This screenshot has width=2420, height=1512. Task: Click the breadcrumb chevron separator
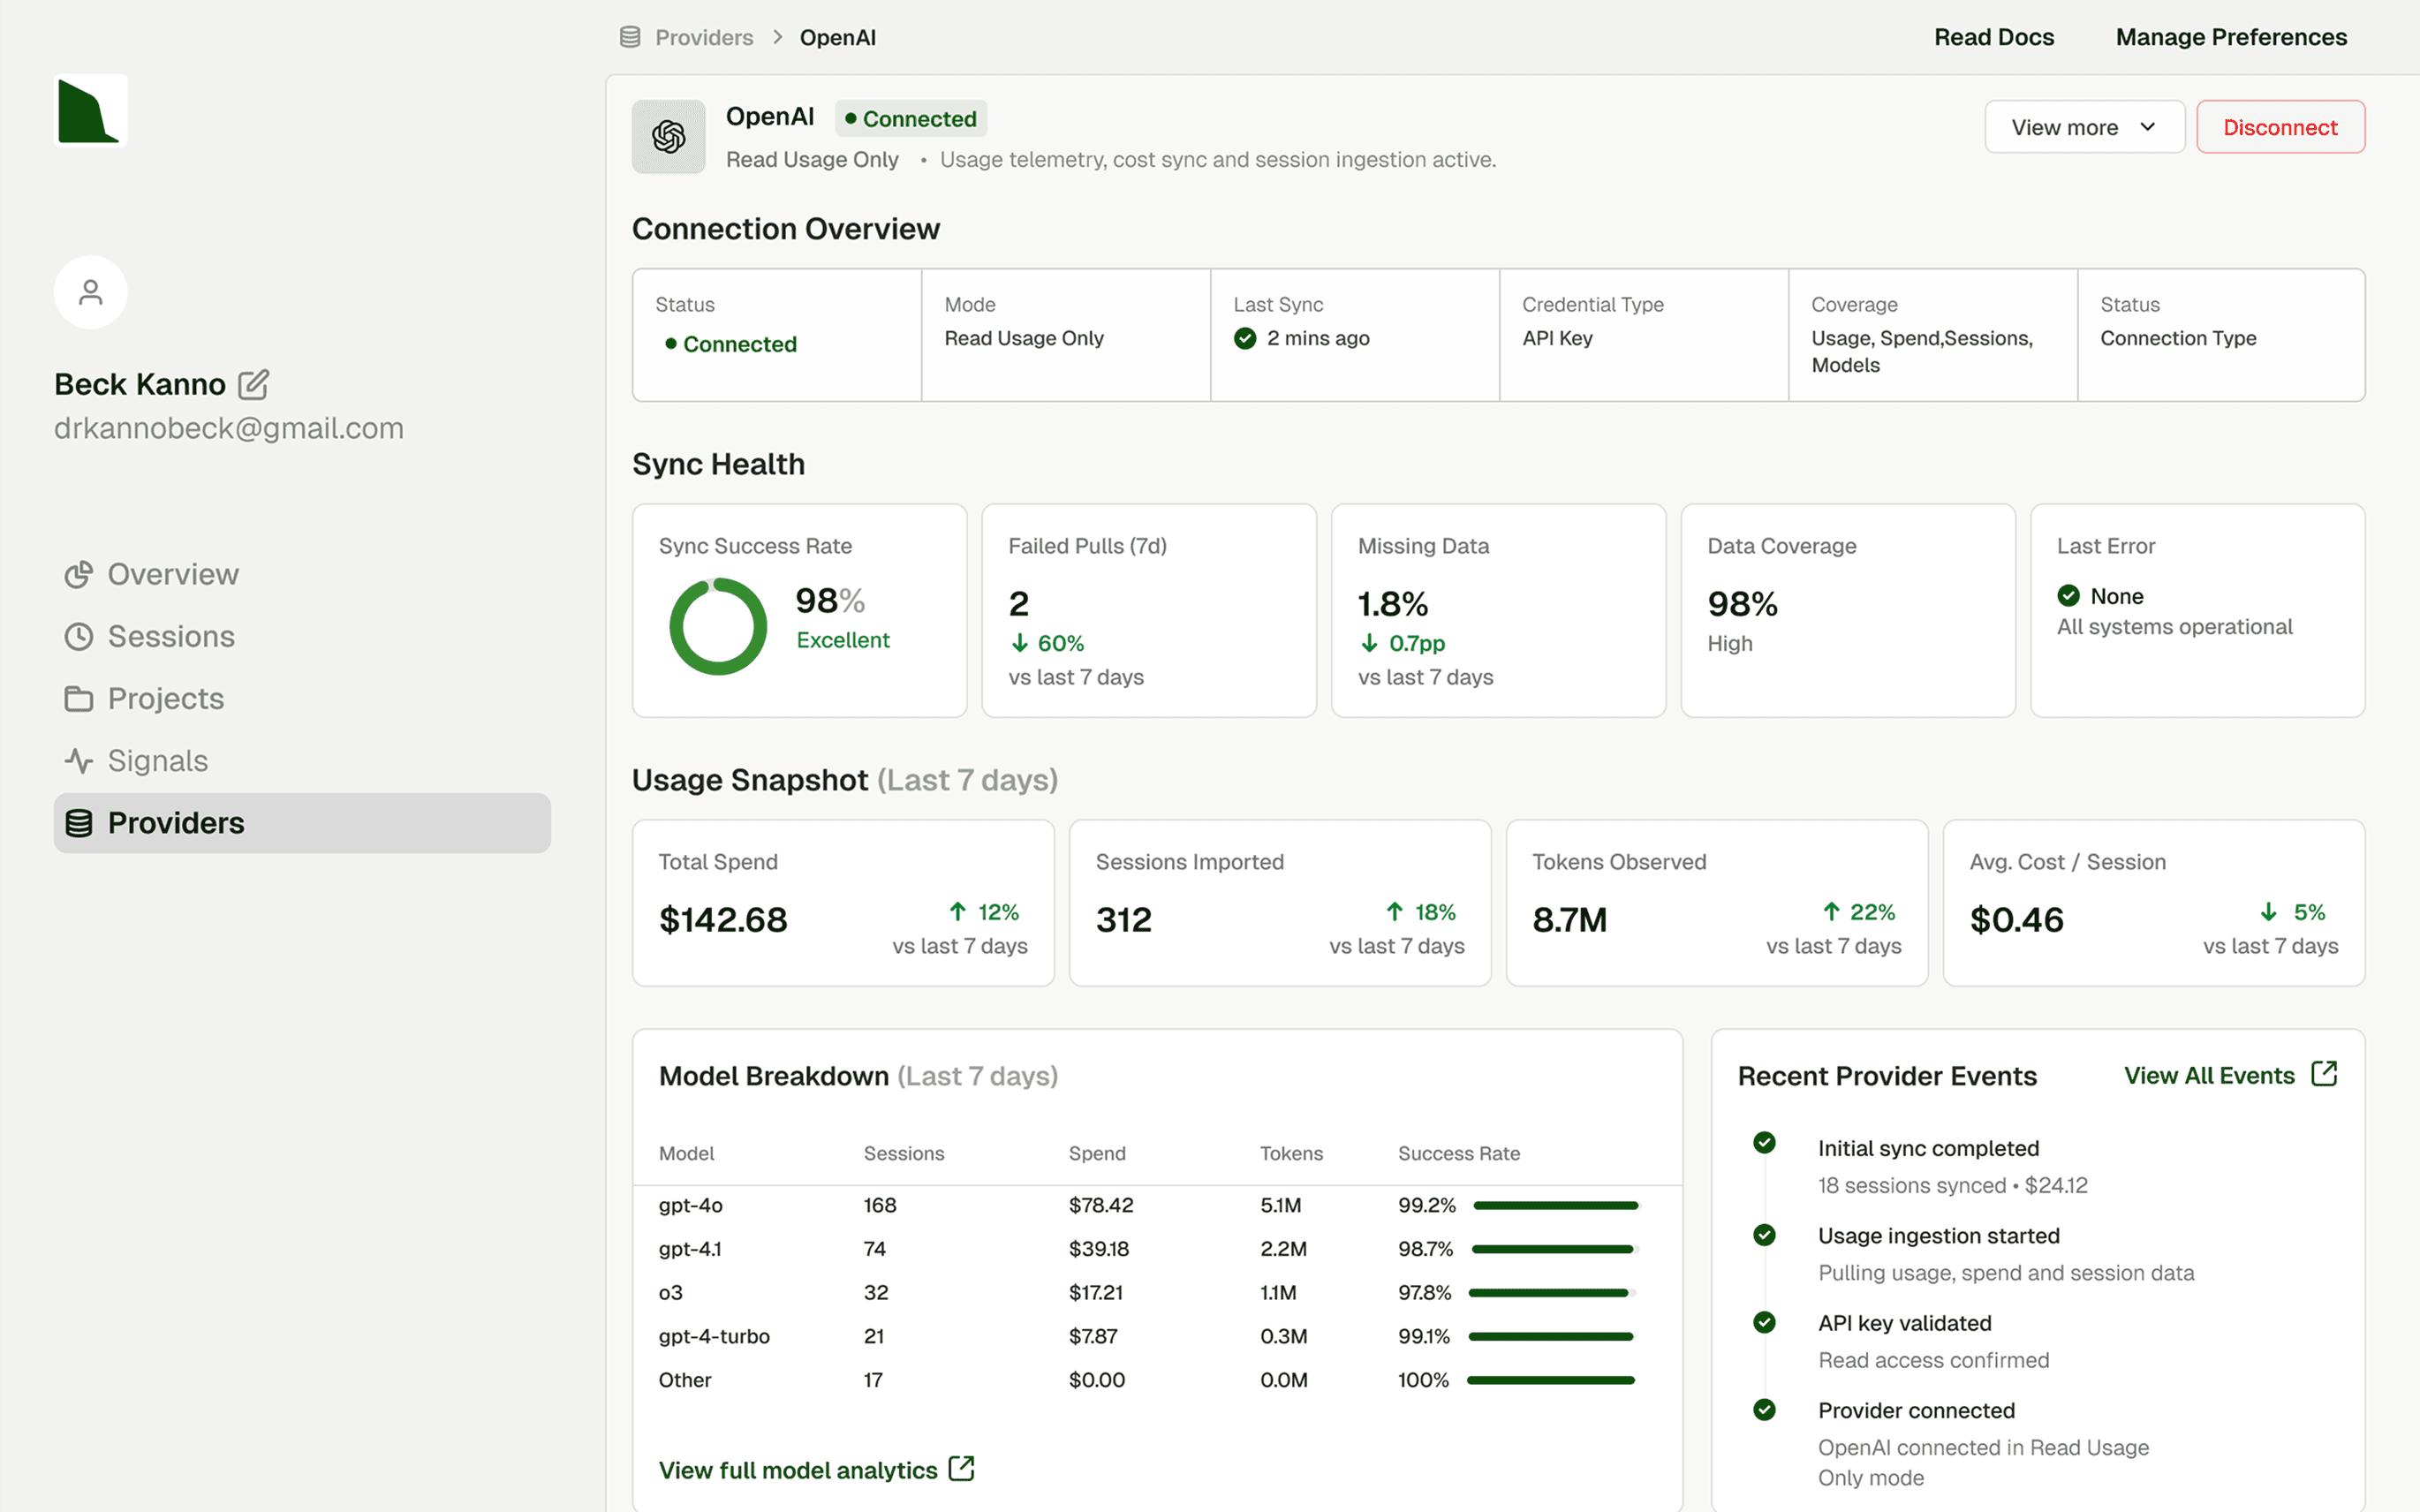coord(777,37)
